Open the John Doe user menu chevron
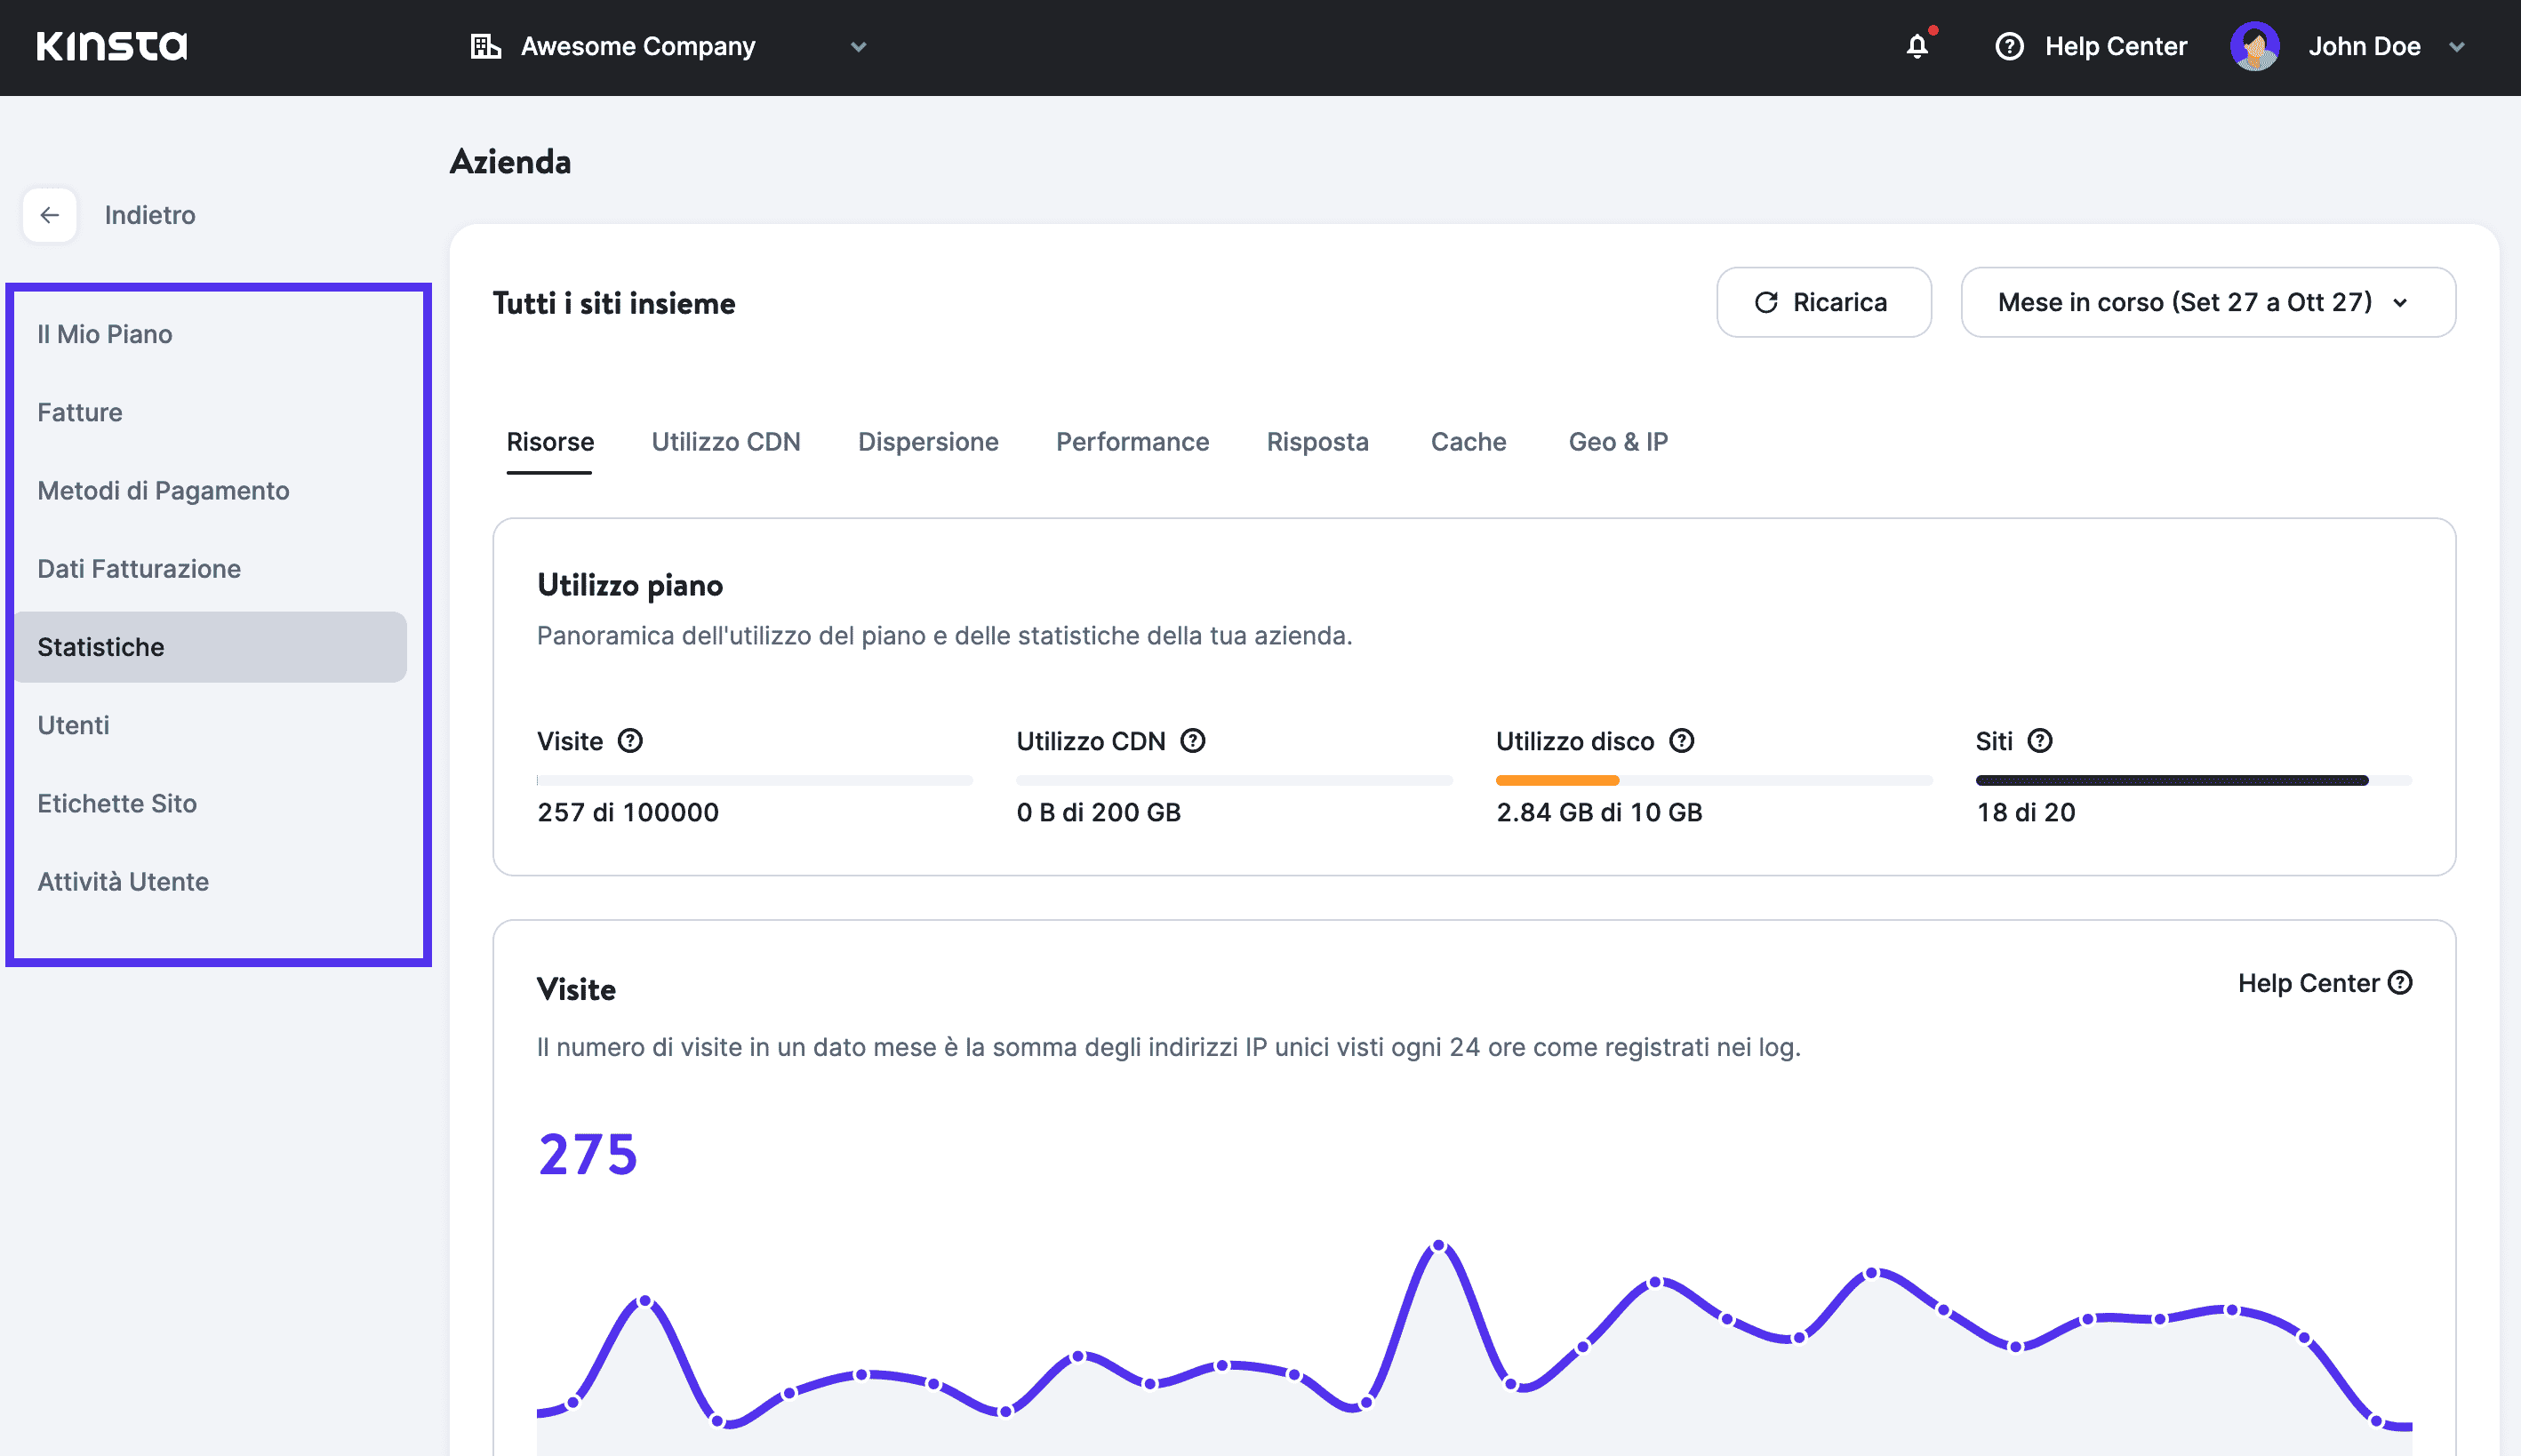The width and height of the screenshot is (2521, 1456). point(2457,46)
